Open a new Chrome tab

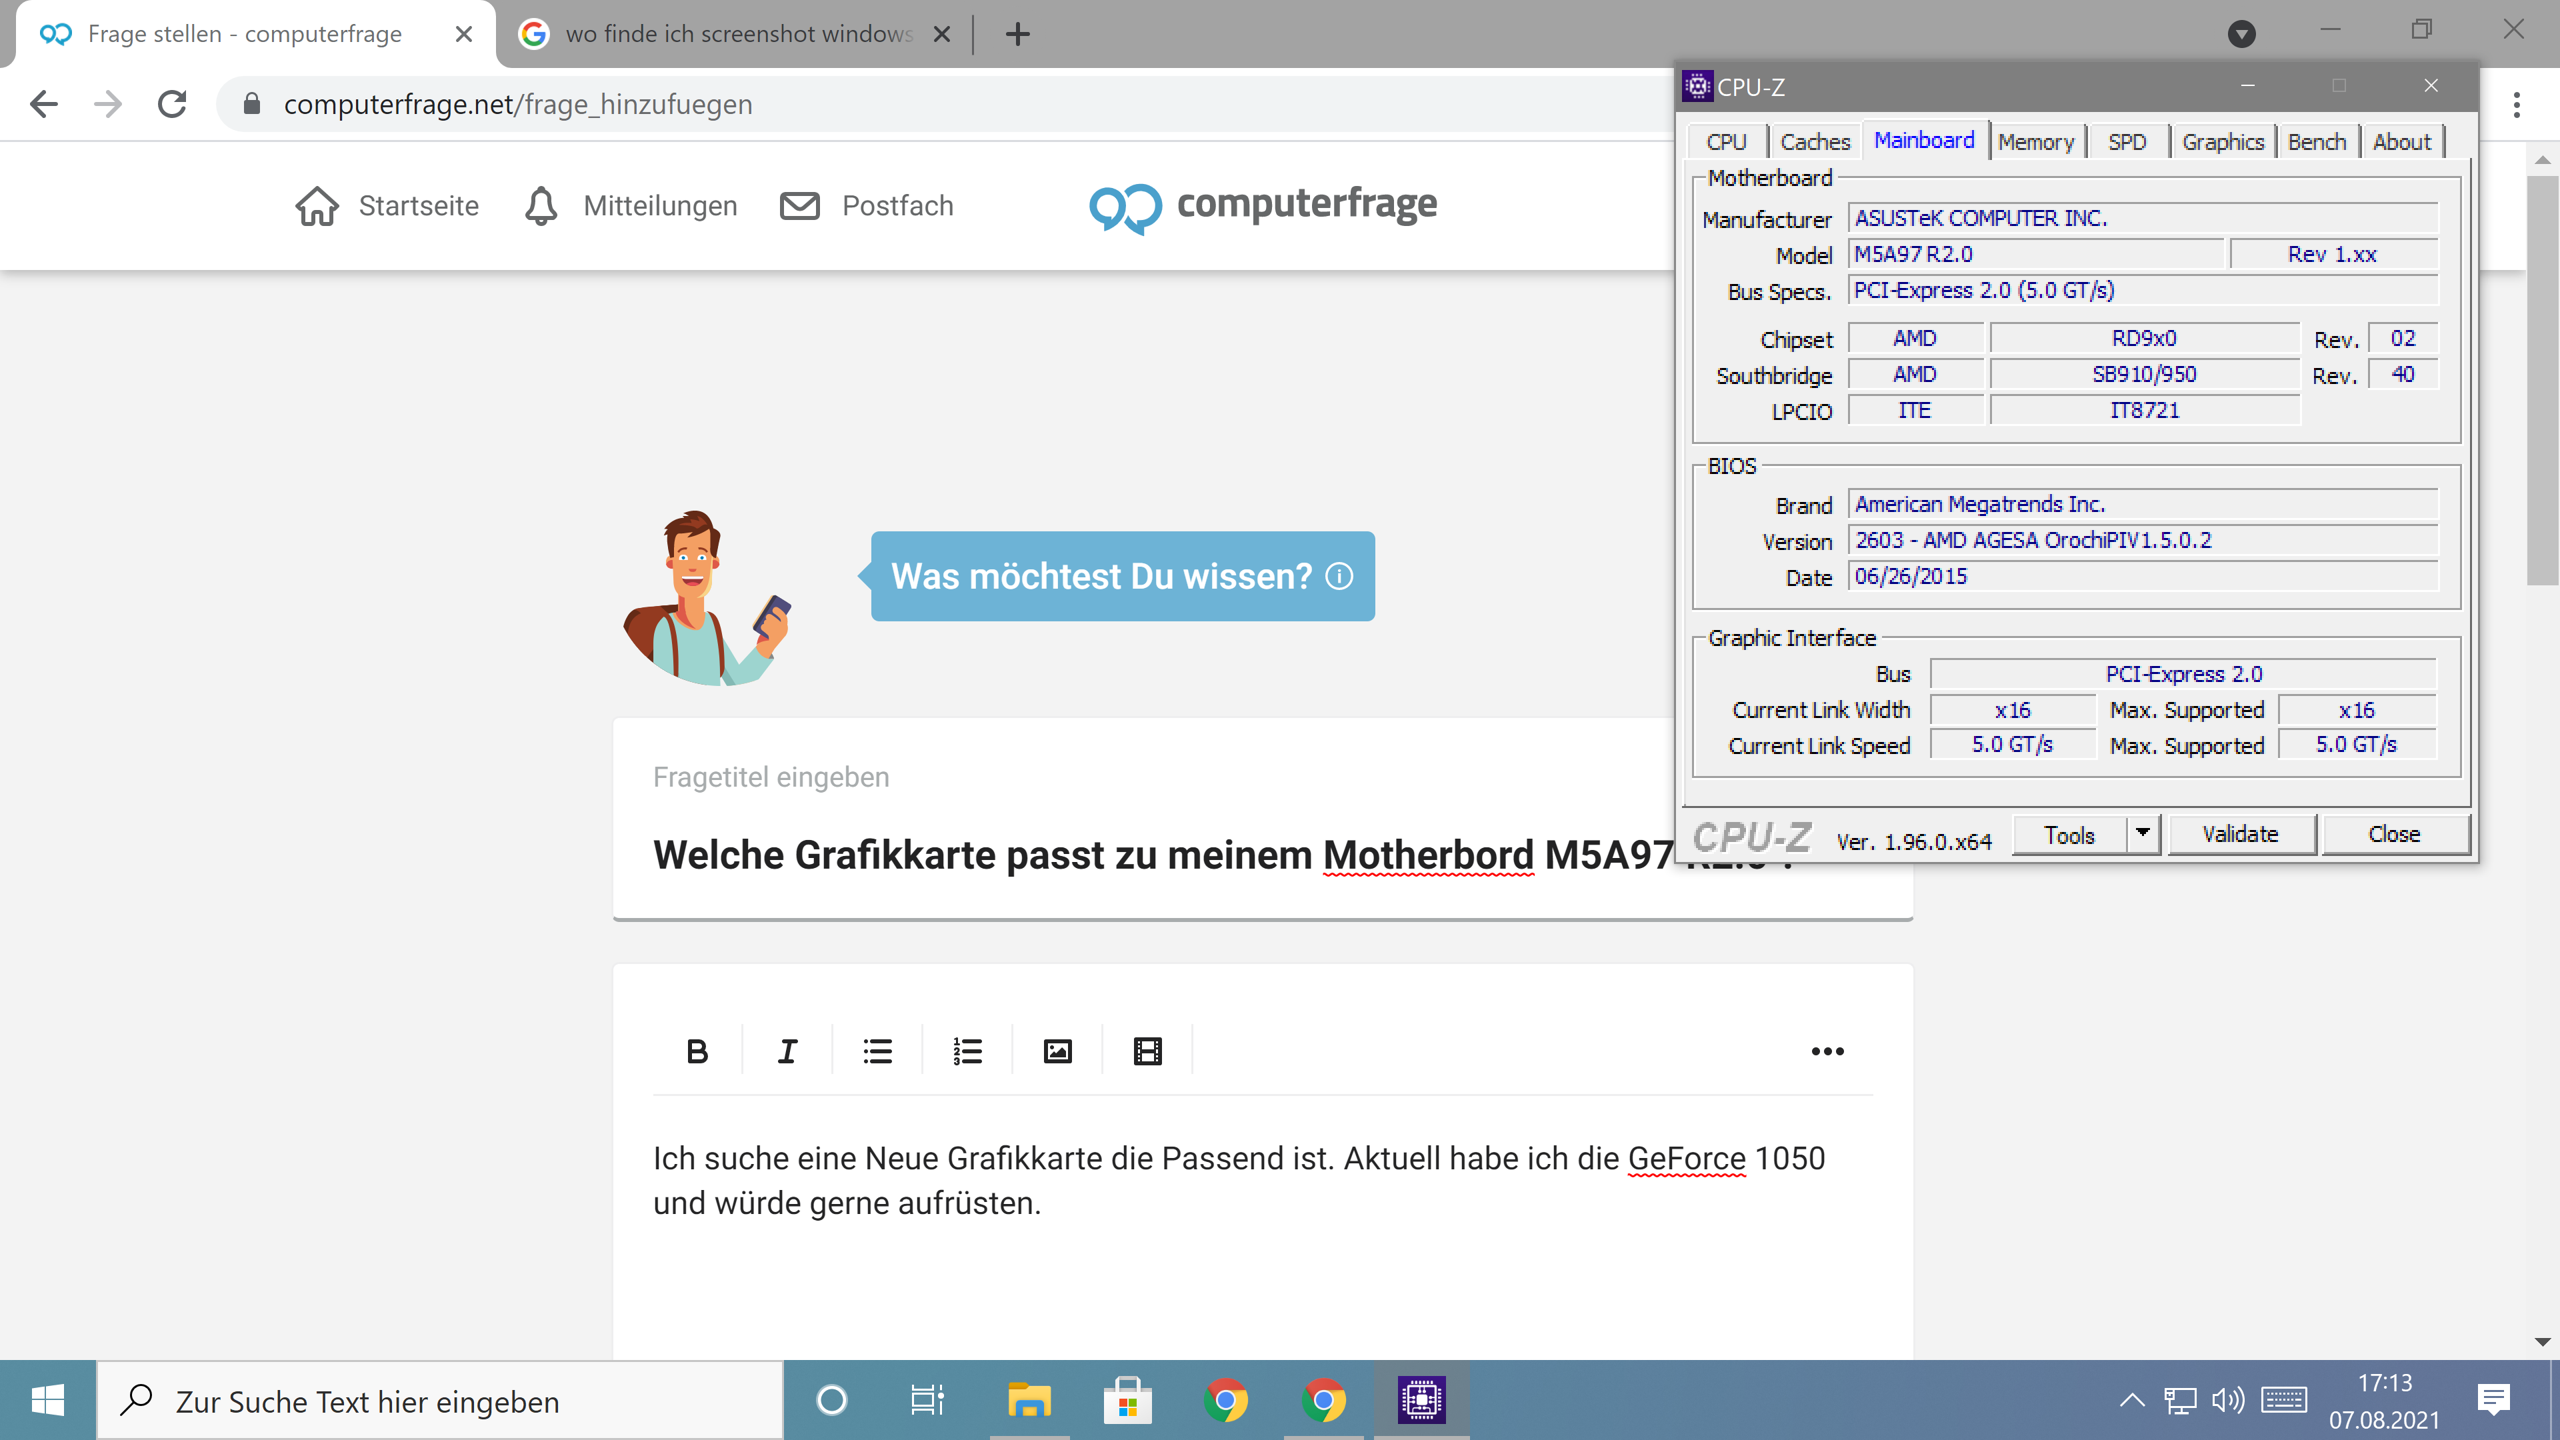pyautogui.click(x=1017, y=34)
